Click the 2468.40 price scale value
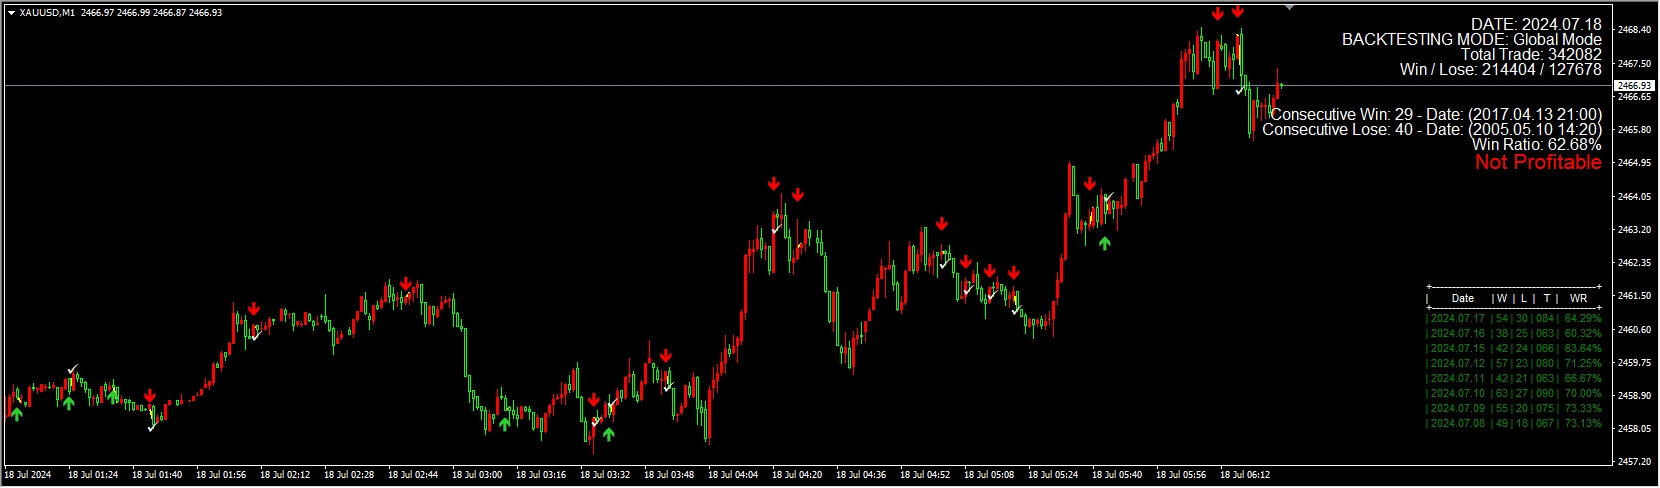 (x=1634, y=30)
